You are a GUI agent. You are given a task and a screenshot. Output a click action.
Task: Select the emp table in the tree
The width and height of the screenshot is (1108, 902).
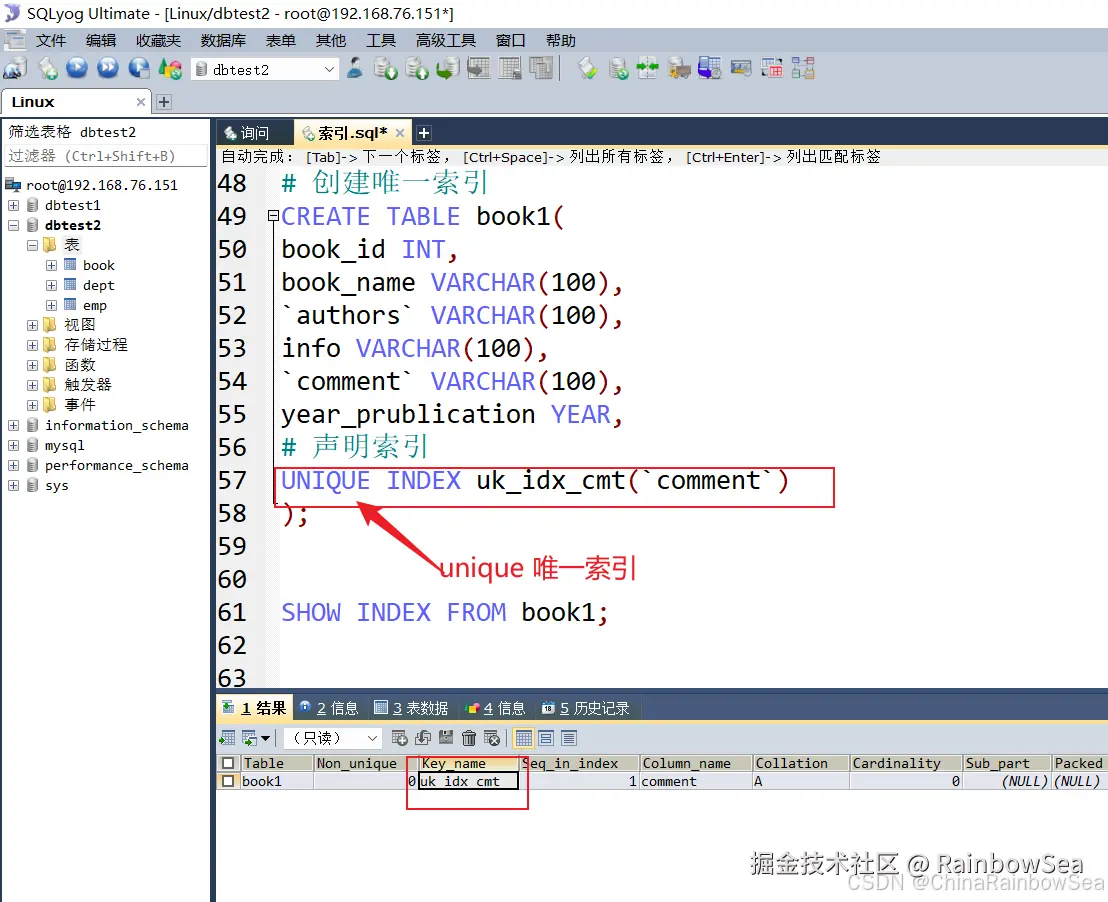tap(95, 305)
